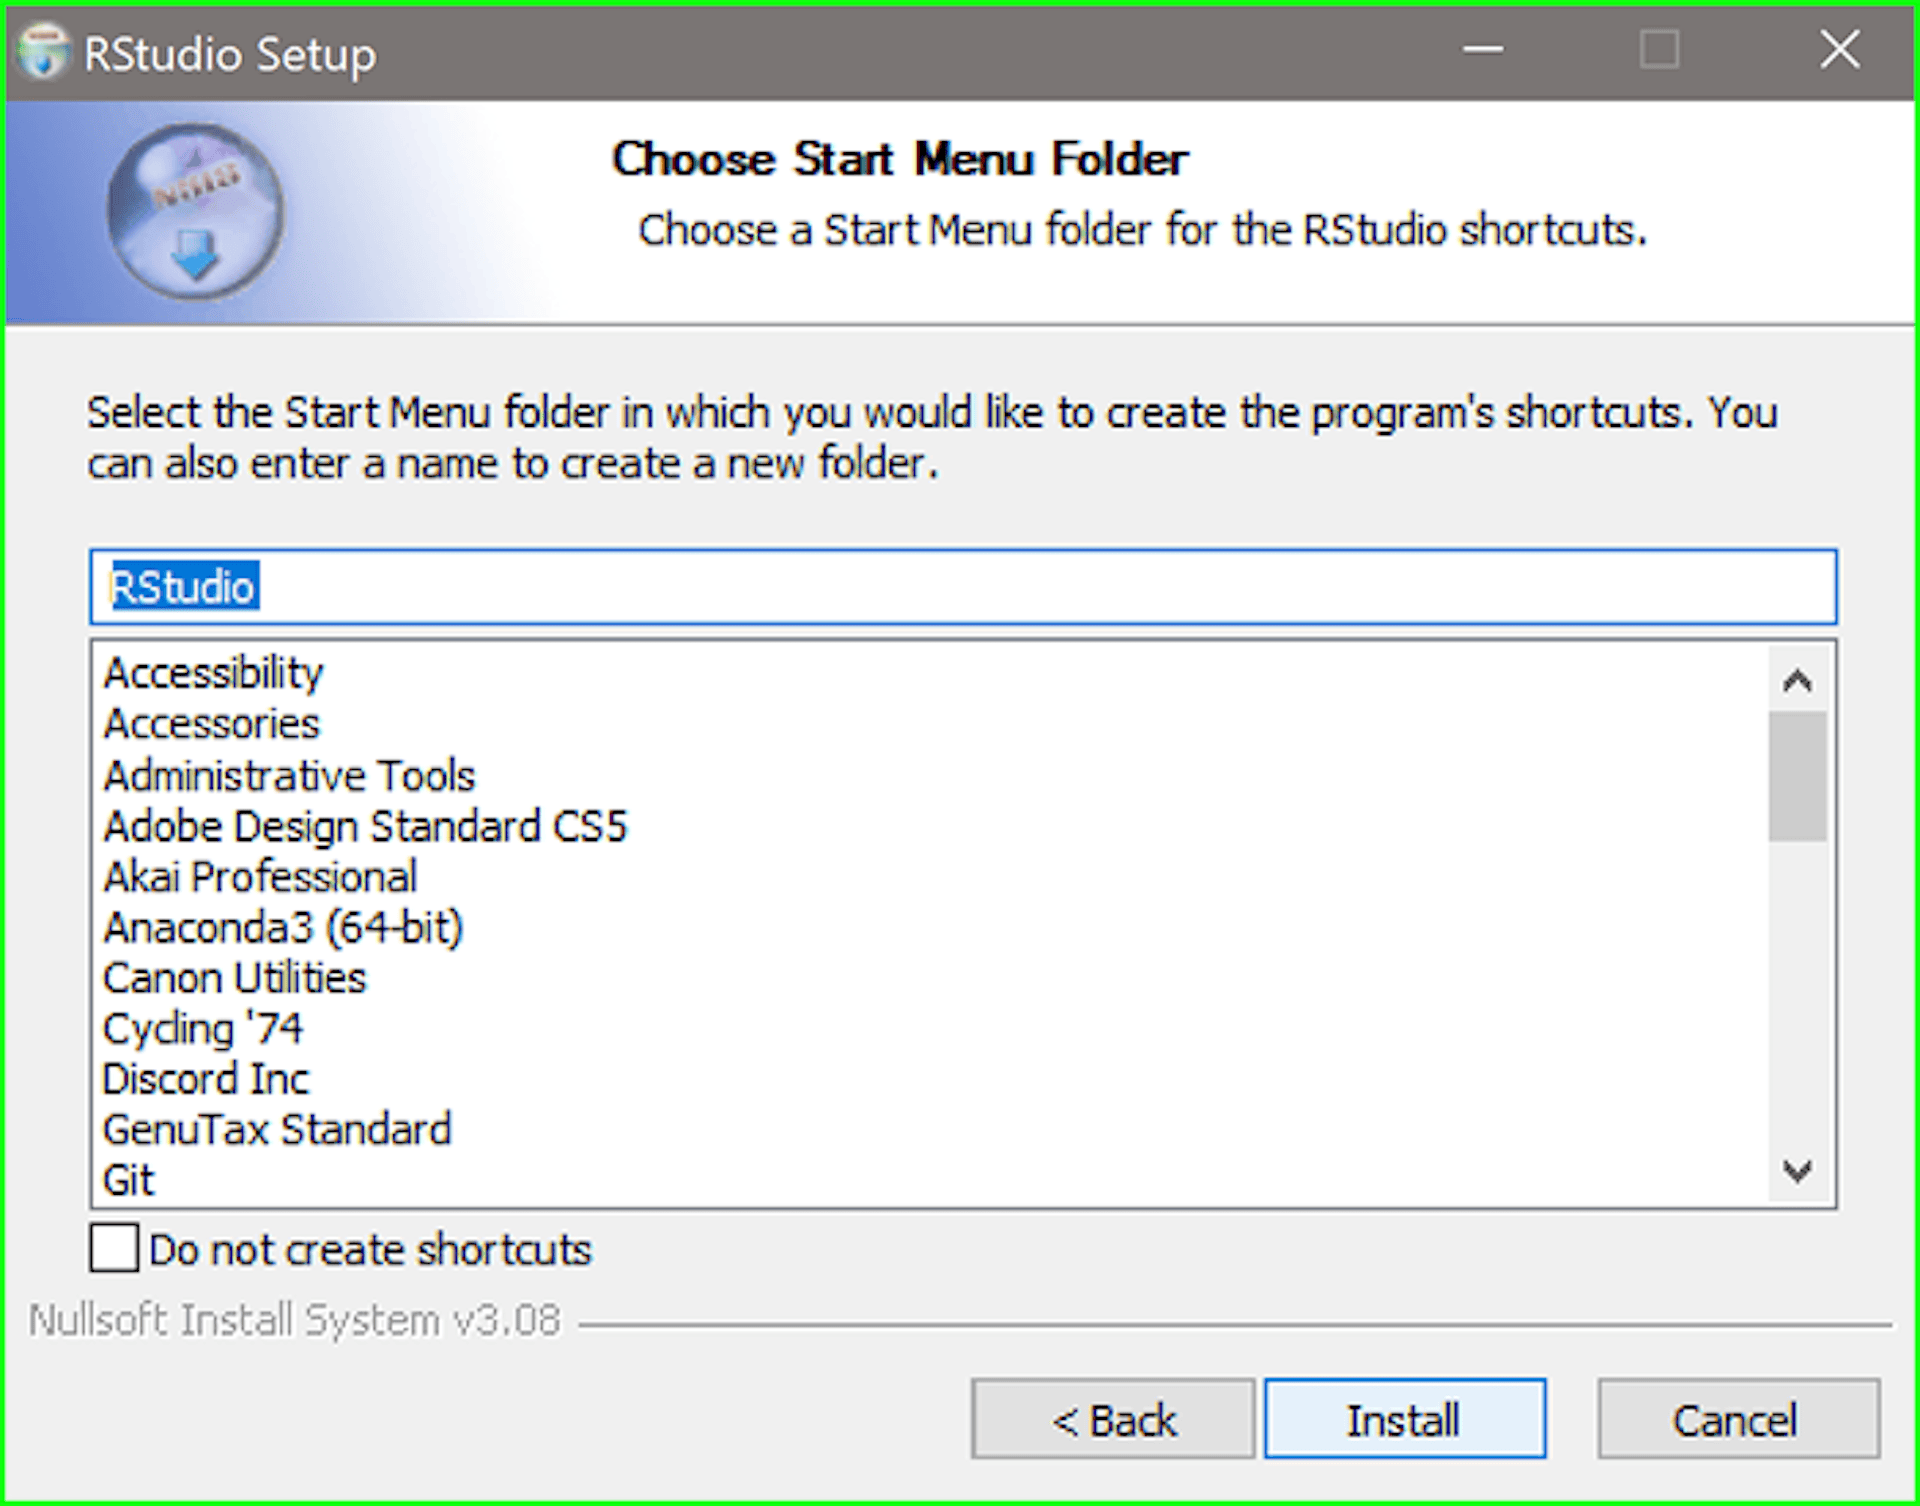
Task: Click the Cancel button
Action: 1736,1419
